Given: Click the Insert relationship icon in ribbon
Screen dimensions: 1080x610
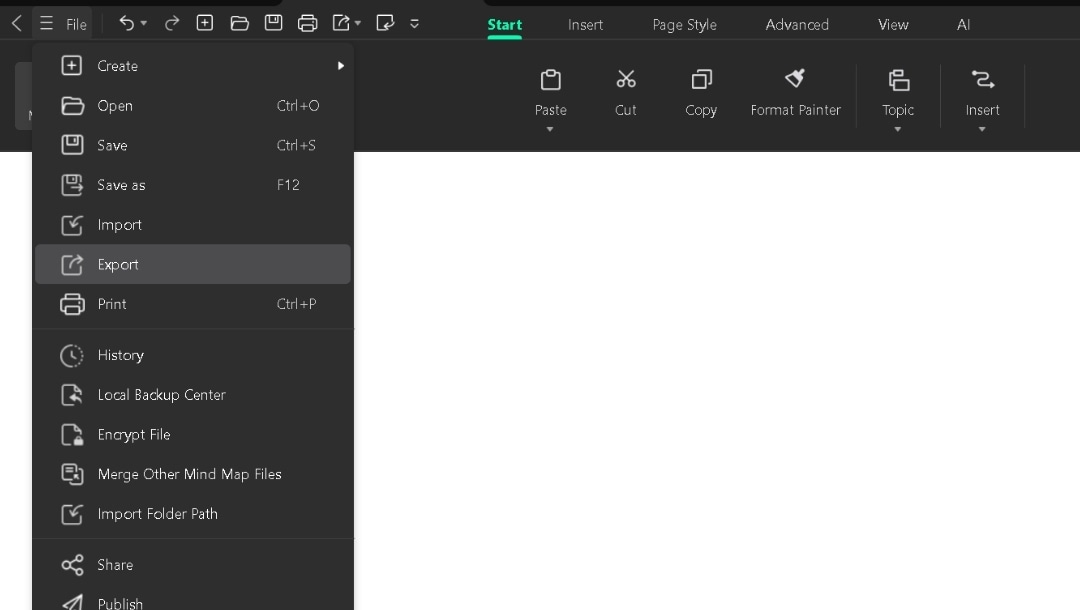Looking at the screenshot, I should click(x=982, y=80).
